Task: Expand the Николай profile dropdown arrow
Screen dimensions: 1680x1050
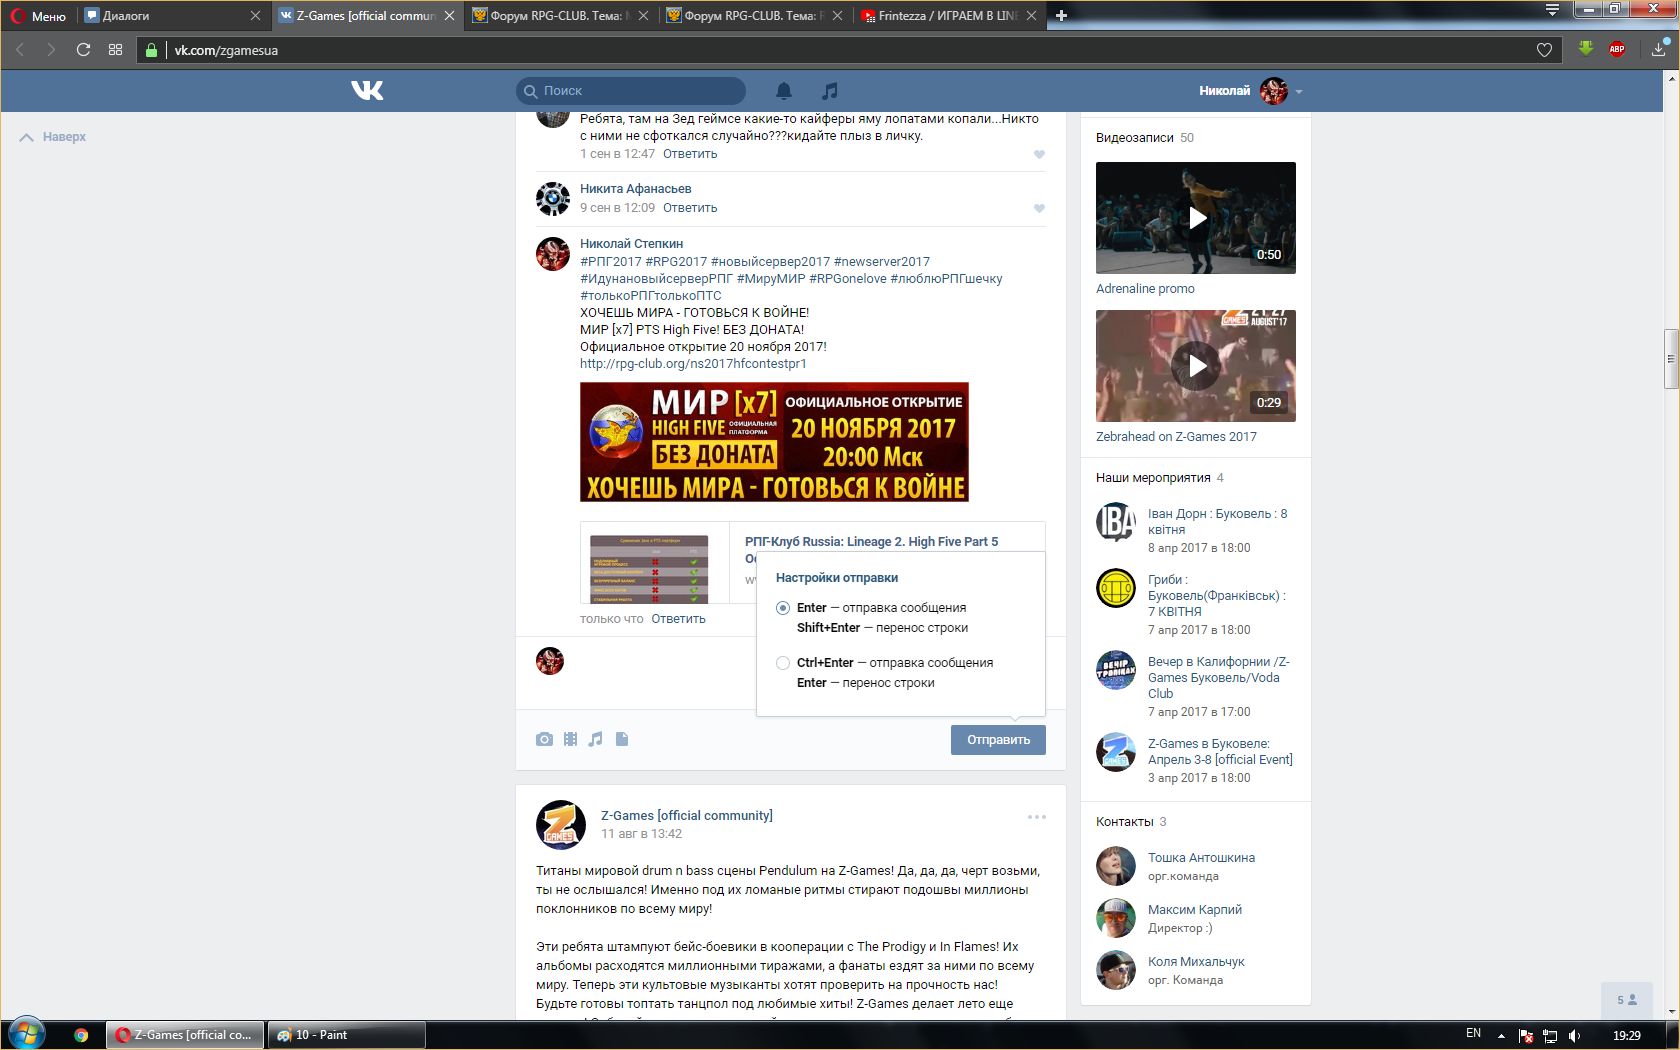Action: click(1299, 92)
